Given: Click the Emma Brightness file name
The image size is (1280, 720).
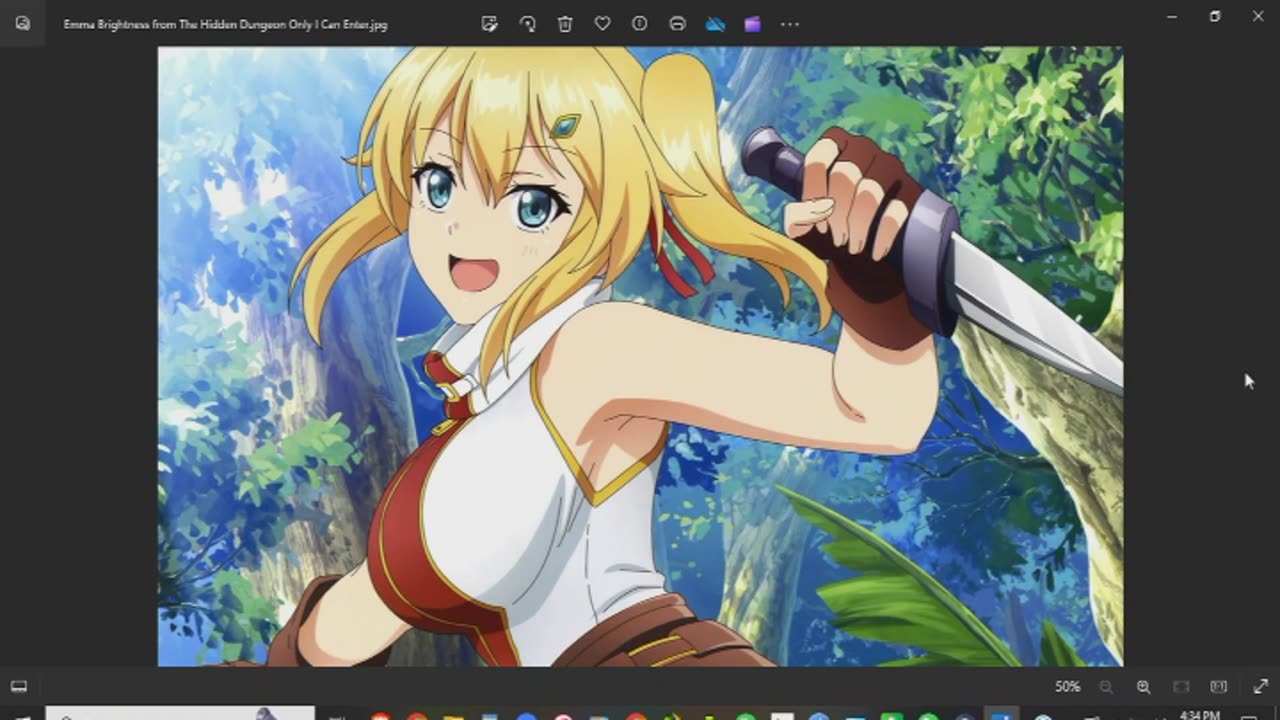Looking at the screenshot, I should pyautogui.click(x=225, y=24).
